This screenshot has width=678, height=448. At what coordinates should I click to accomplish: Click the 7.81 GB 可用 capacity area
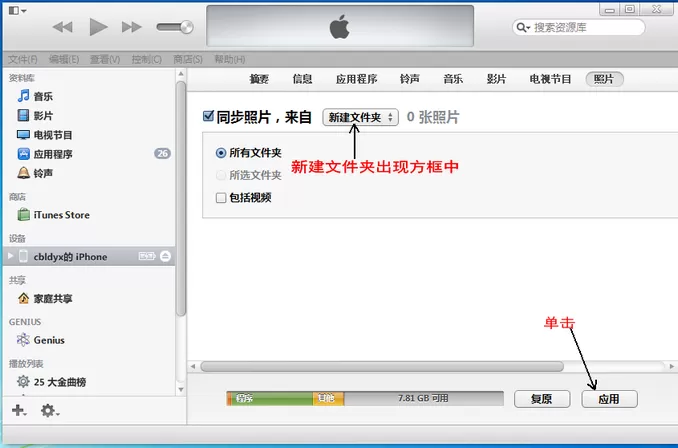click(x=423, y=398)
